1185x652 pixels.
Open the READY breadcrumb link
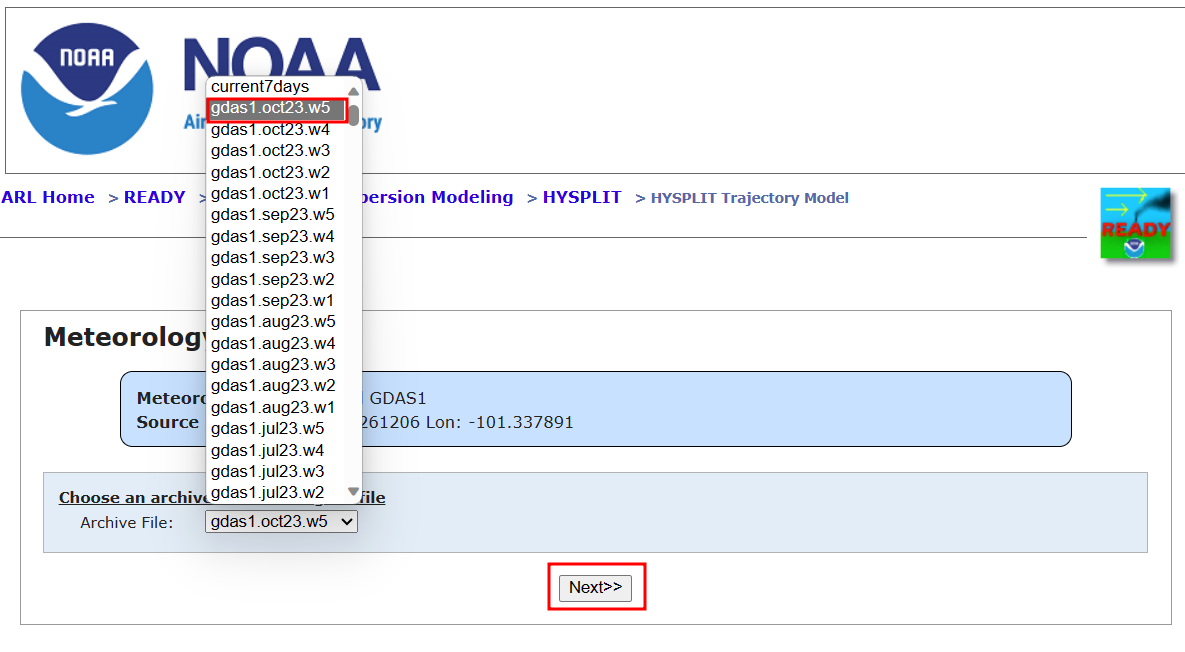pyautogui.click(x=154, y=197)
